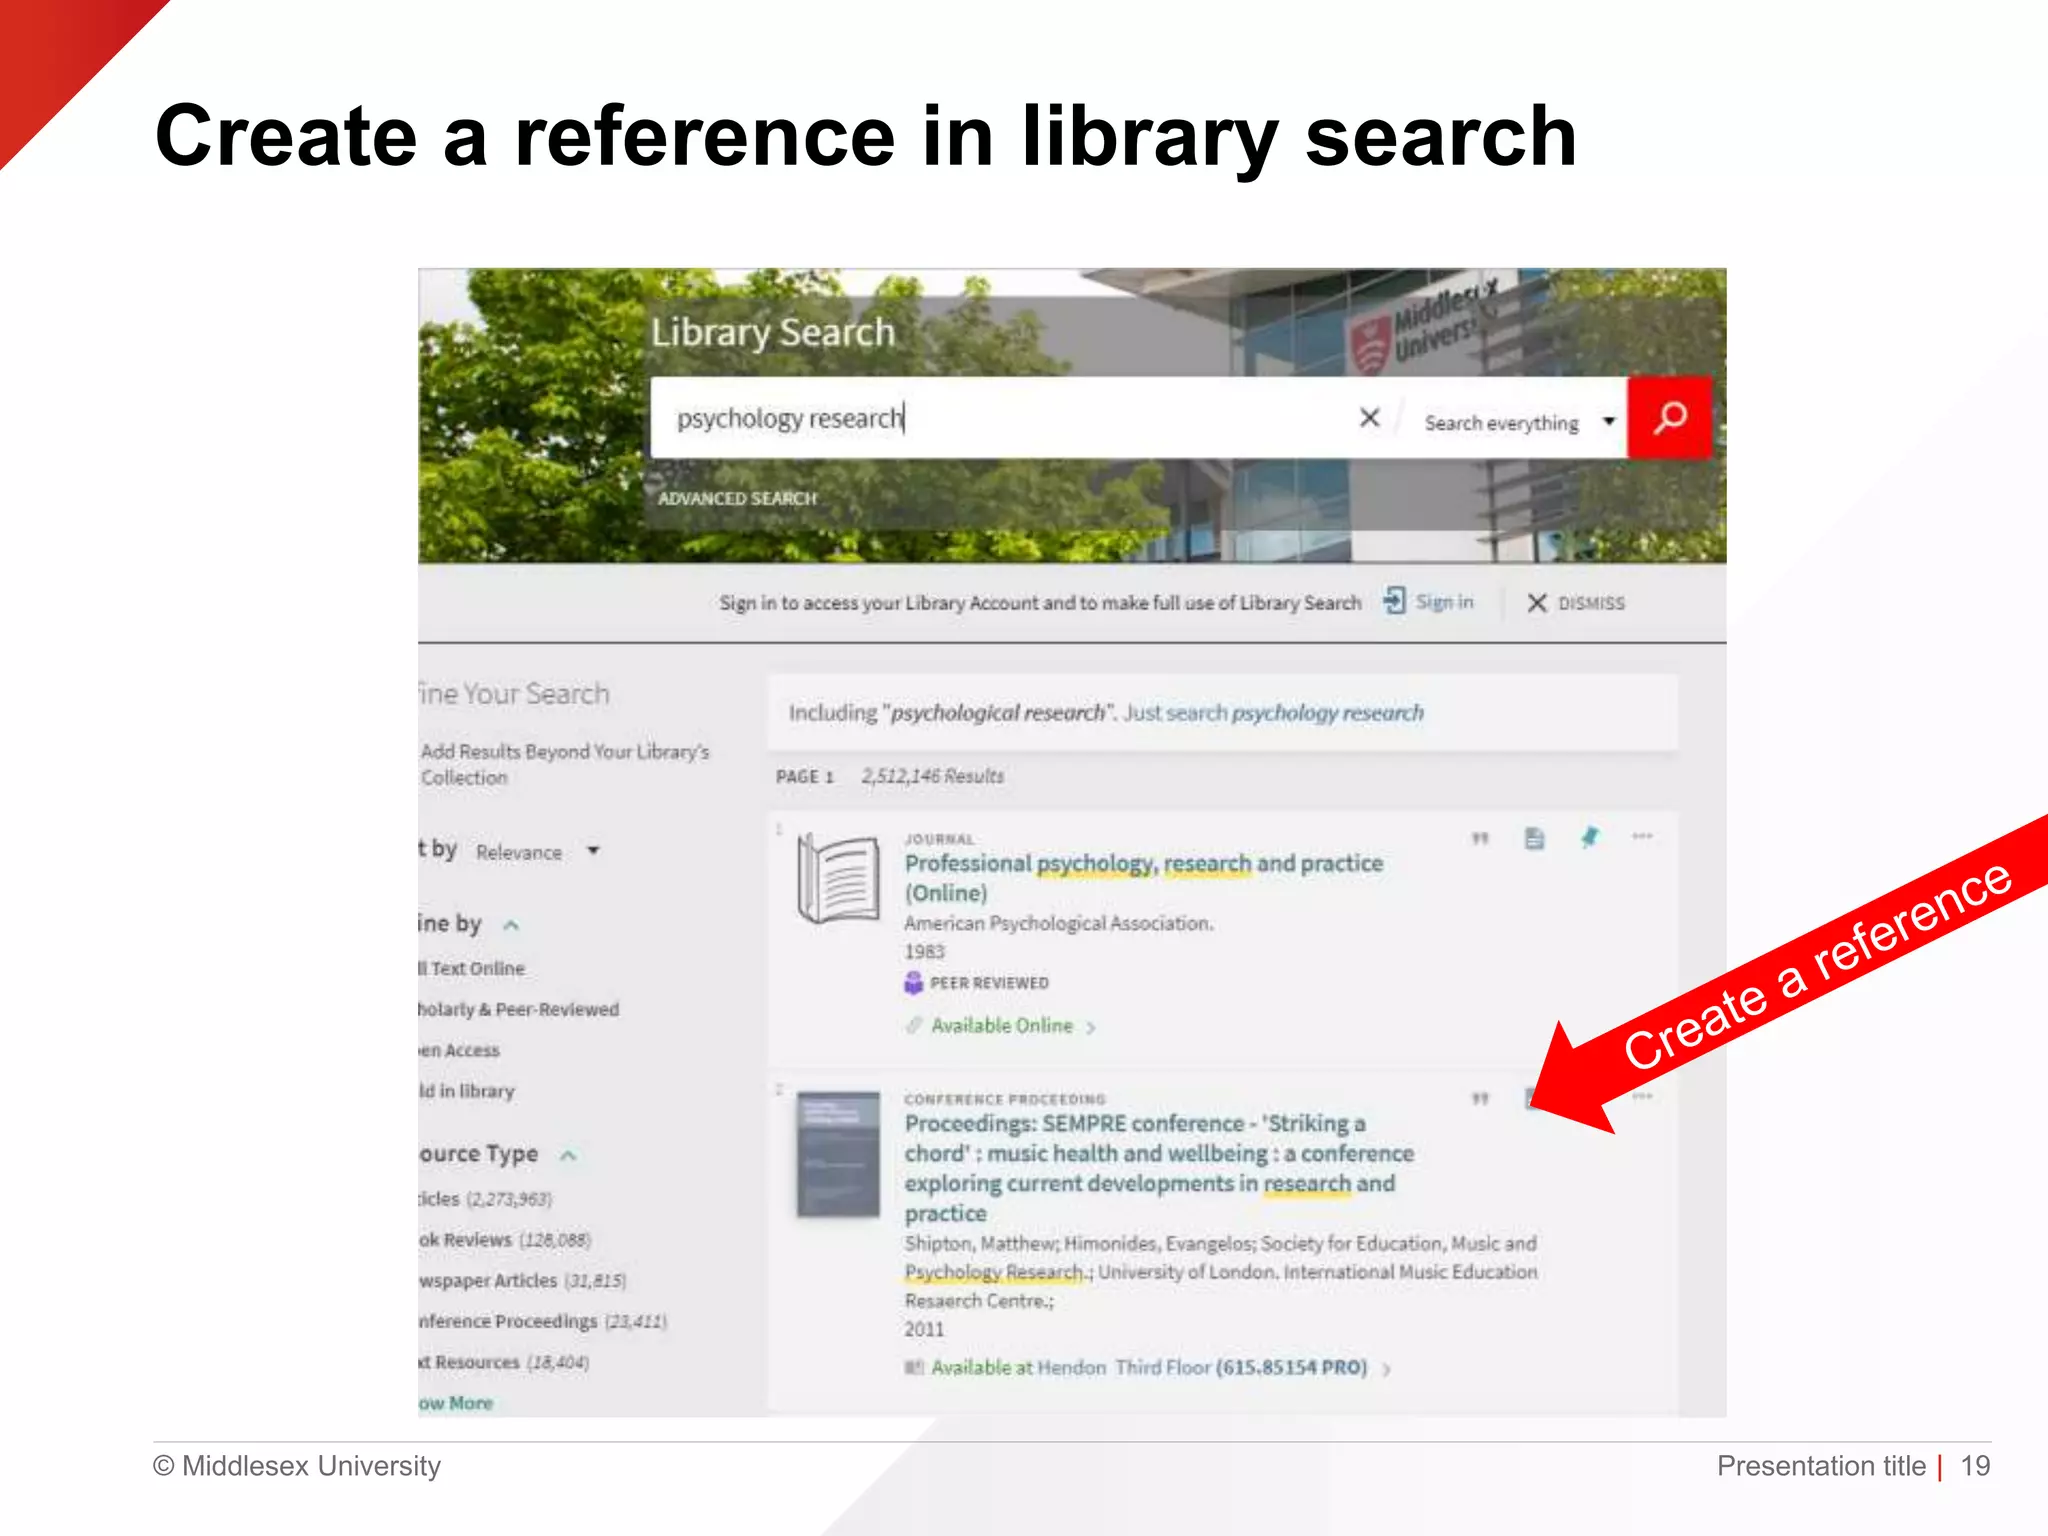Screen dimensions: 2048x1536
Task: Open Professional psychology, research and practice title
Action: (1143, 877)
